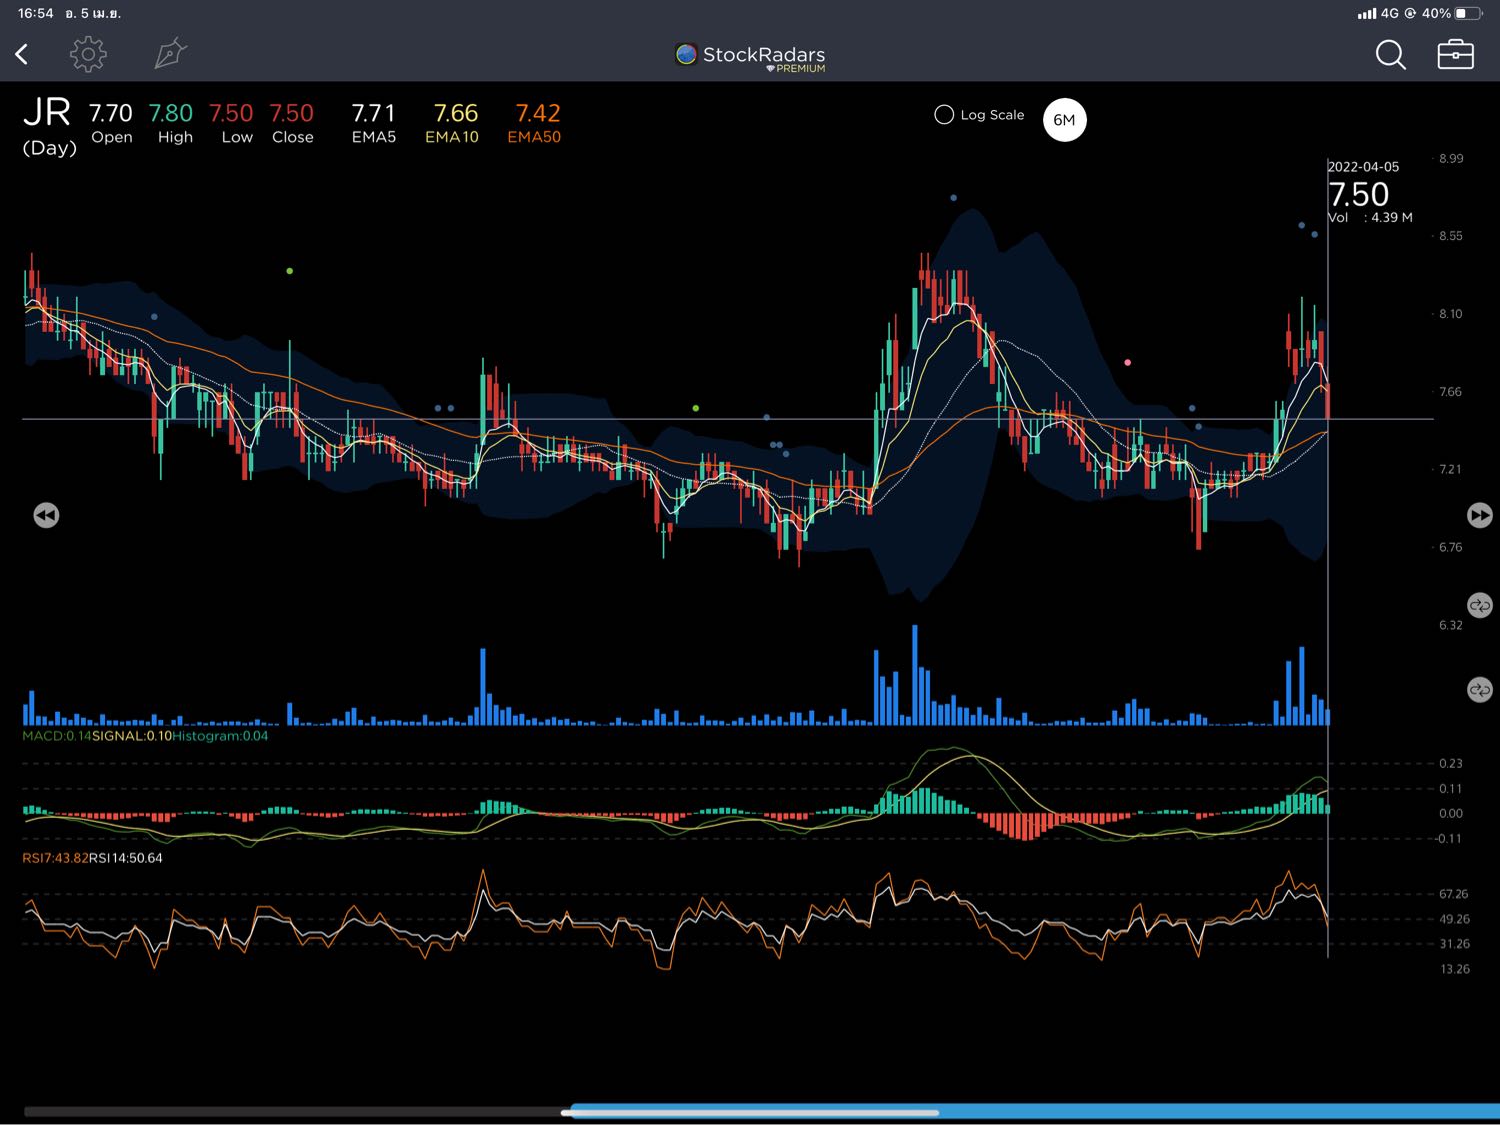Tap the RSI7 indicator label
1500x1125 pixels.
pos(55,858)
